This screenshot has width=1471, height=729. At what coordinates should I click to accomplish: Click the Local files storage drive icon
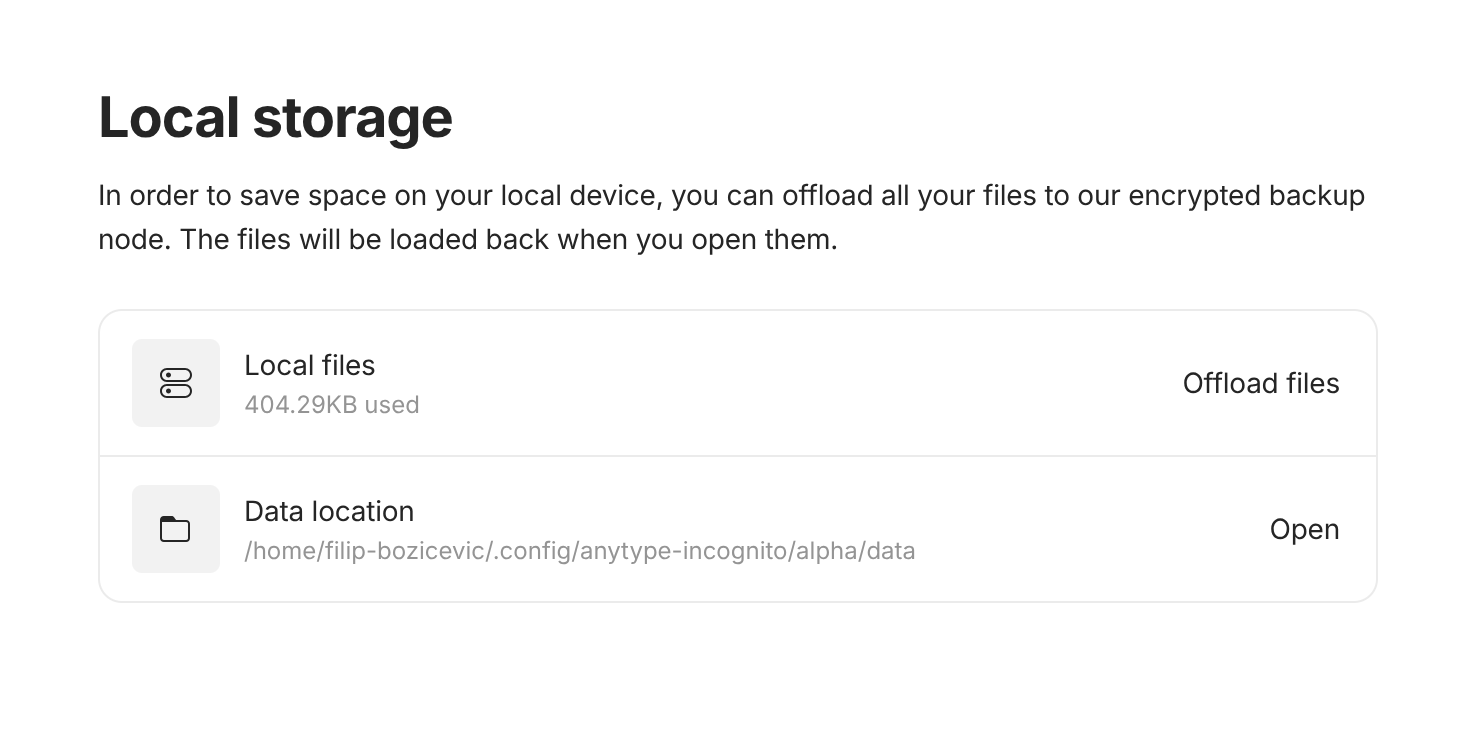[176, 383]
